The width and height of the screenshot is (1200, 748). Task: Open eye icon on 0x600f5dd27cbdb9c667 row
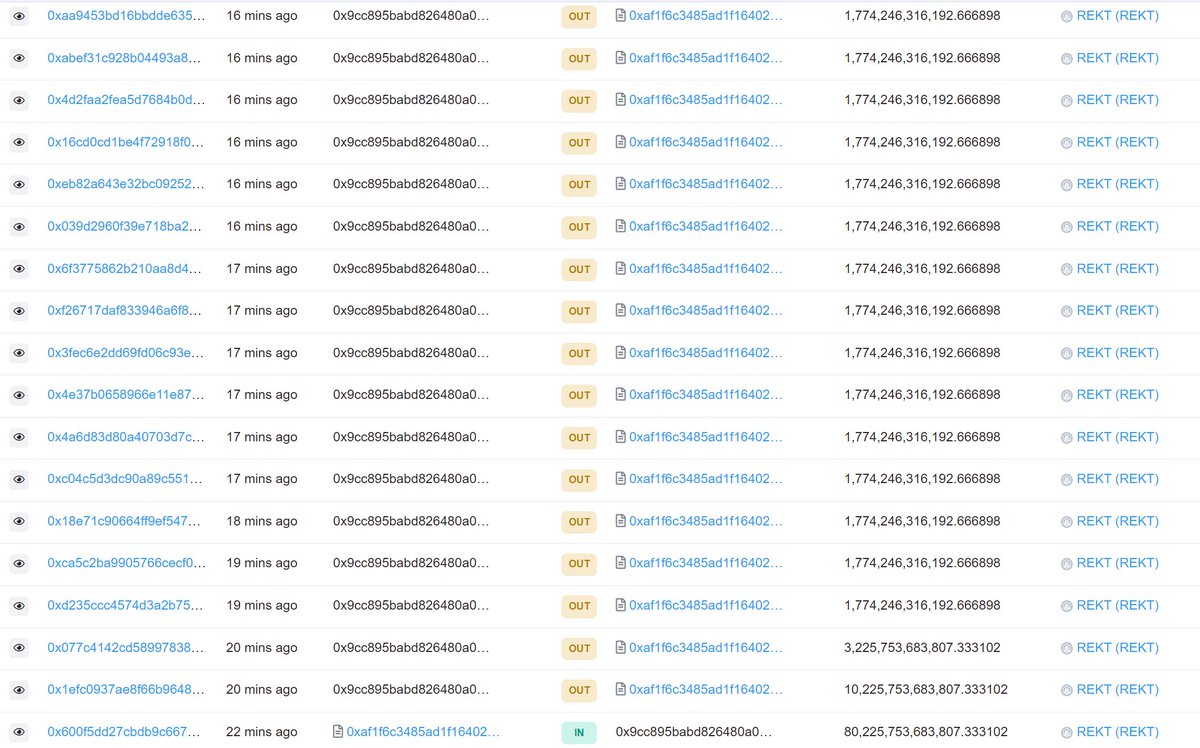[19, 732]
